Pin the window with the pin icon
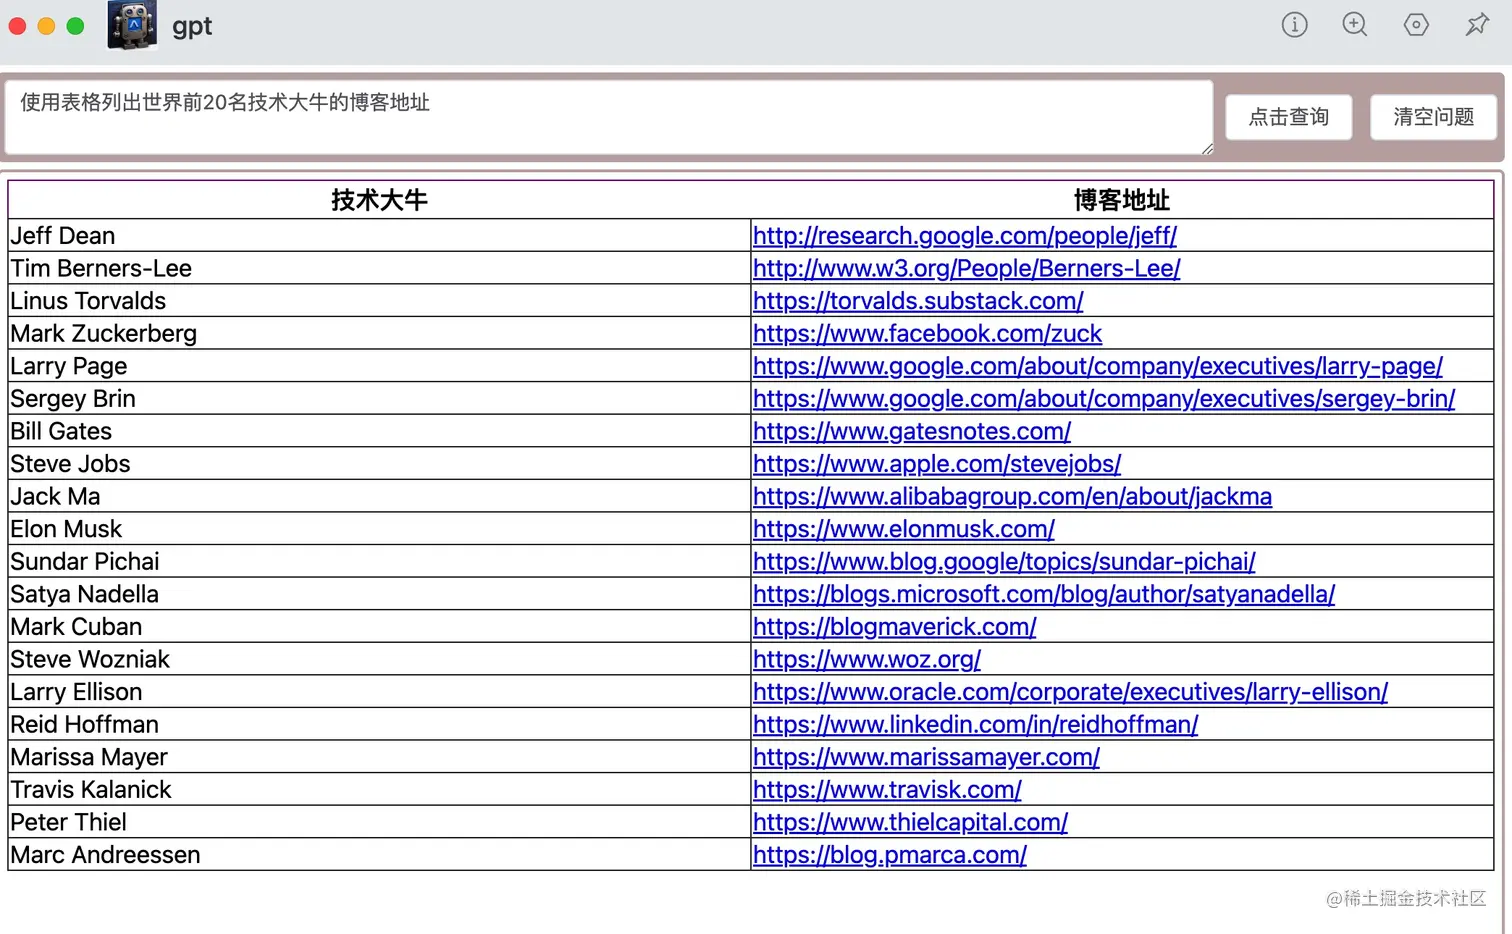Viewport: 1512px width, 934px height. pos(1477,25)
